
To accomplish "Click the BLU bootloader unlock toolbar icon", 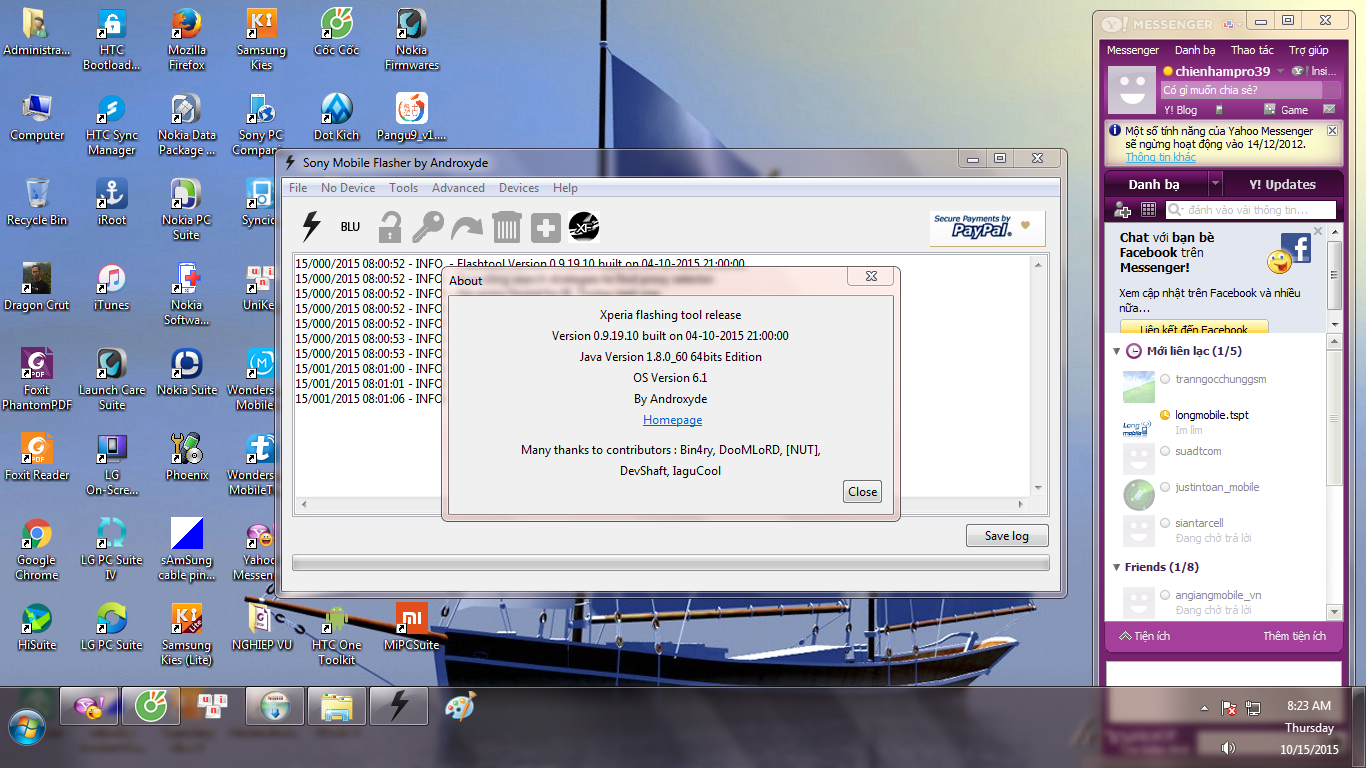I will tap(350, 227).
